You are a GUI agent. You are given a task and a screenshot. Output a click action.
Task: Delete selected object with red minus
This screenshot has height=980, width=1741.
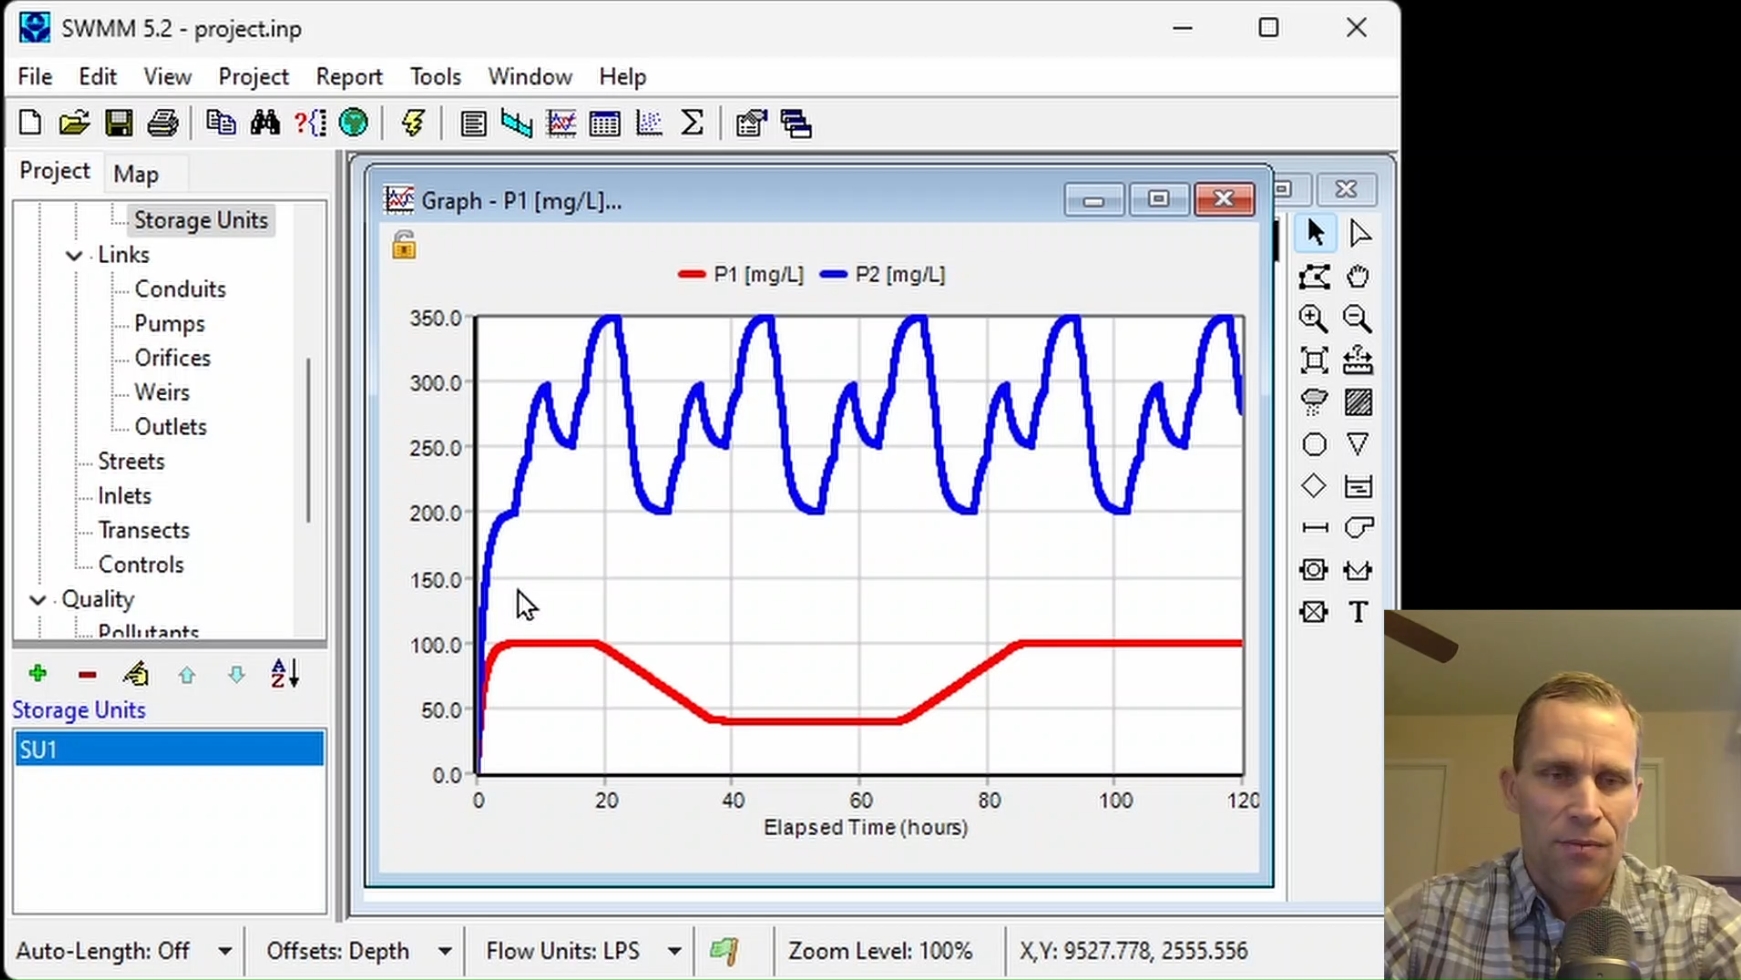pyautogui.click(x=87, y=675)
